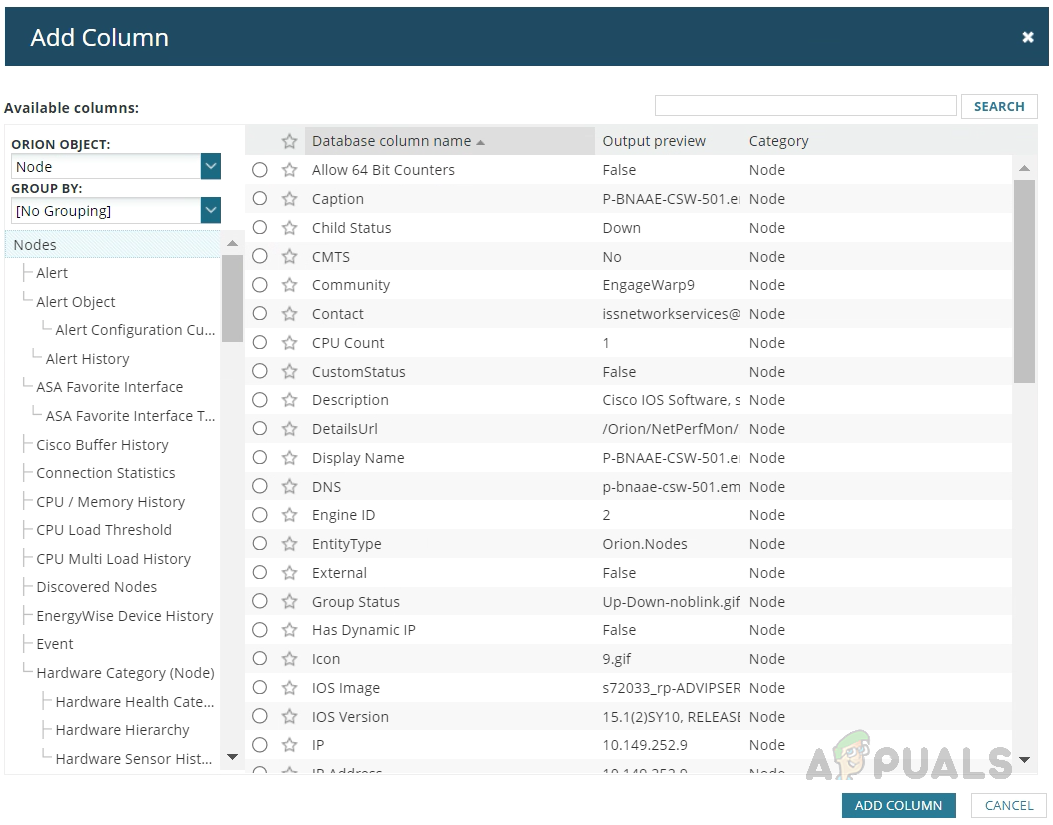Image resolution: width=1053 pixels, height=825 pixels.
Task: Star the EntityType column
Action: coord(289,544)
